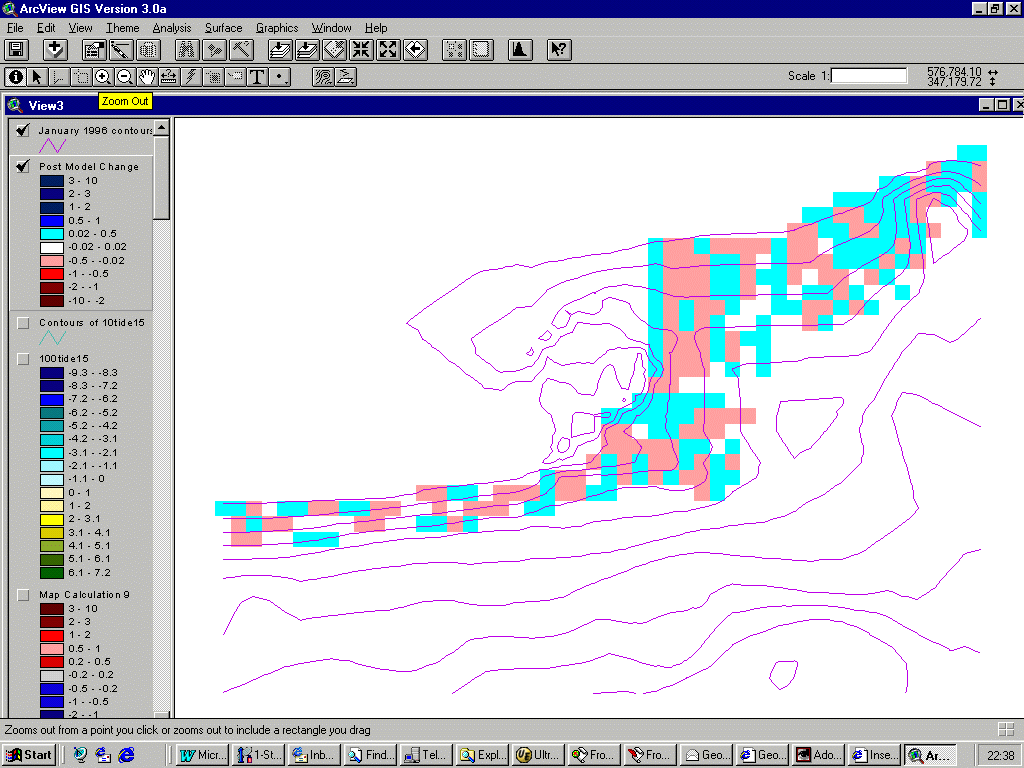Open the Analysis menu

(171, 27)
